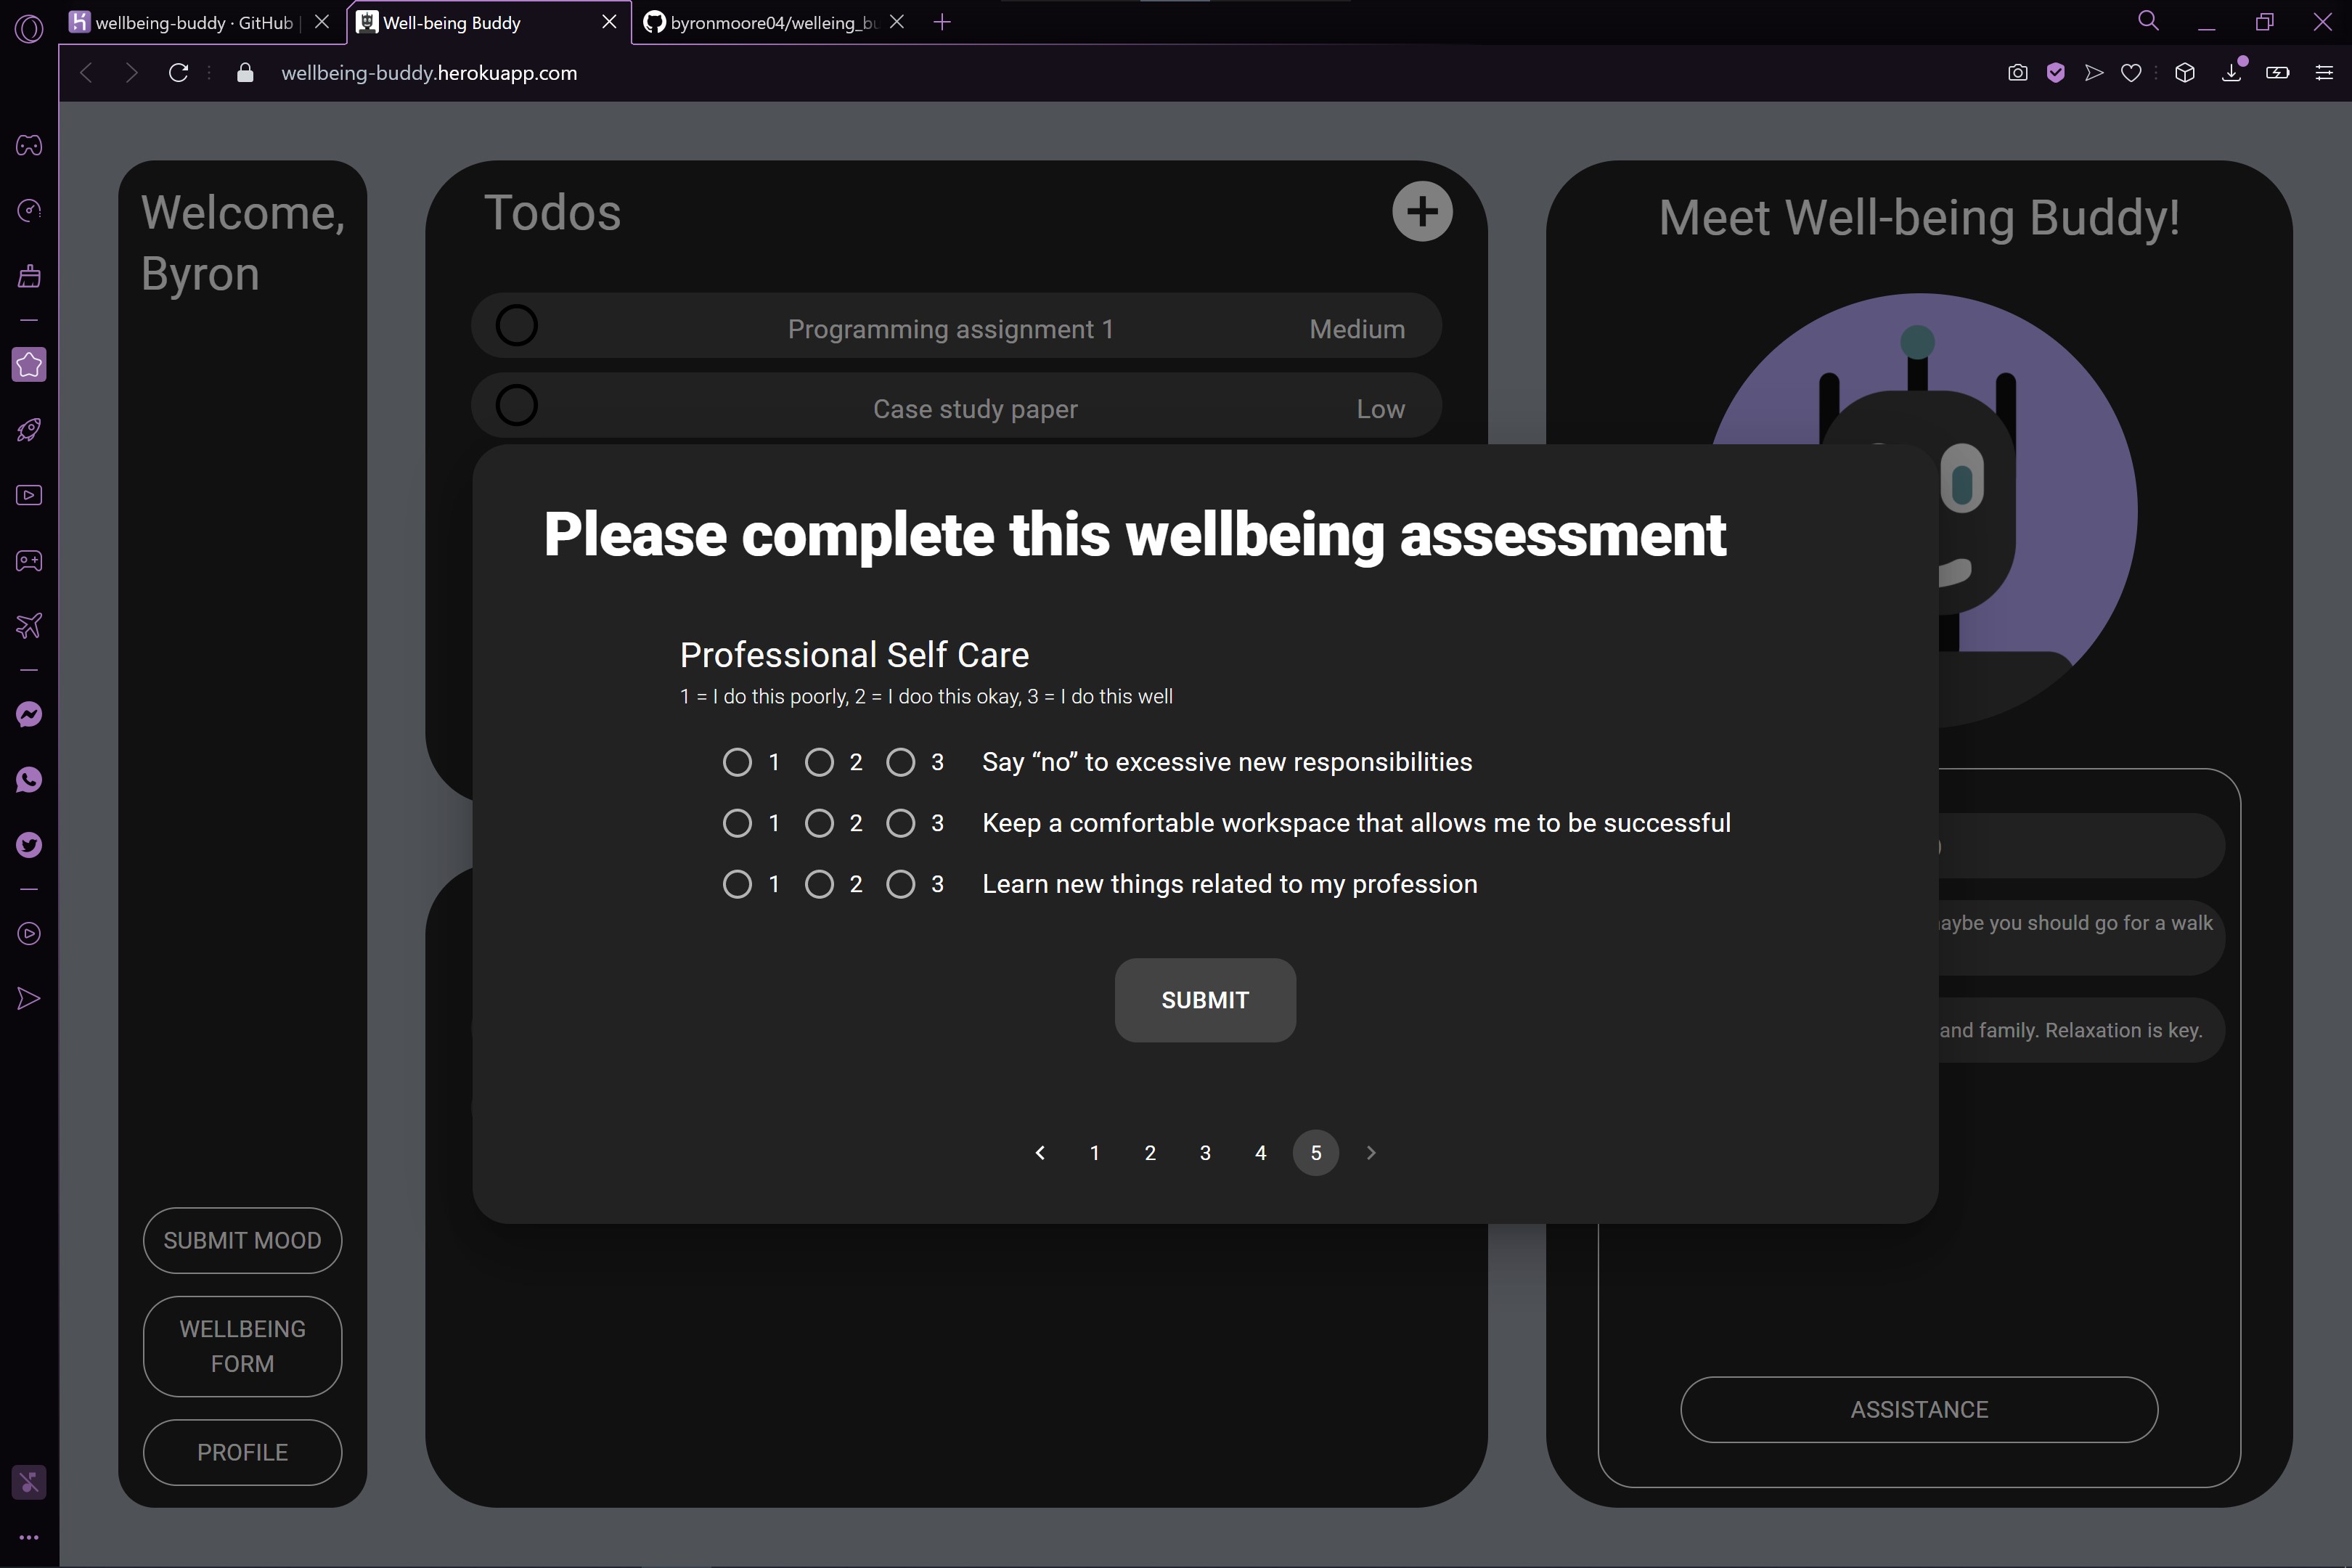Open the browser easy setup menu icon

(x=2323, y=73)
